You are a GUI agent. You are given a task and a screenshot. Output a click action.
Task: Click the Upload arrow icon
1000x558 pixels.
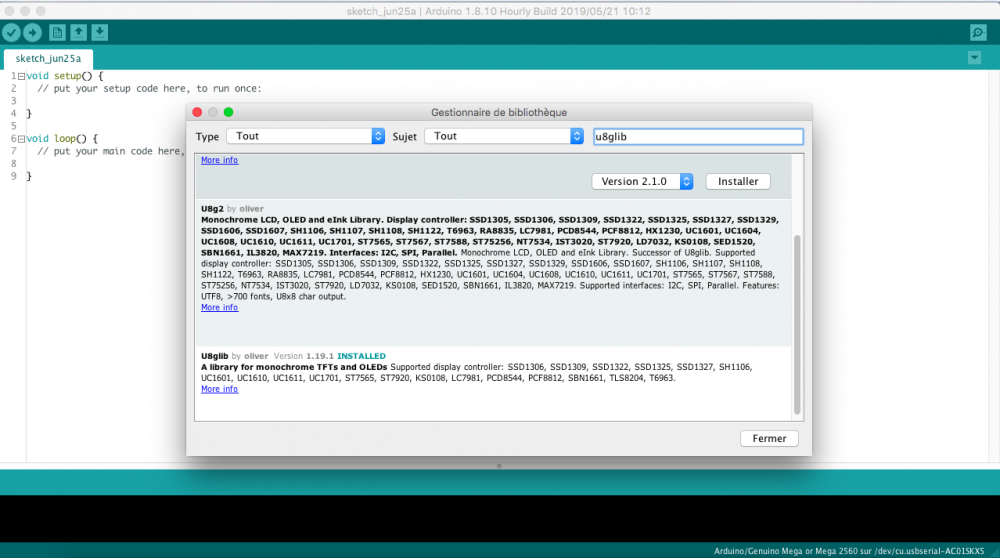pos(33,33)
